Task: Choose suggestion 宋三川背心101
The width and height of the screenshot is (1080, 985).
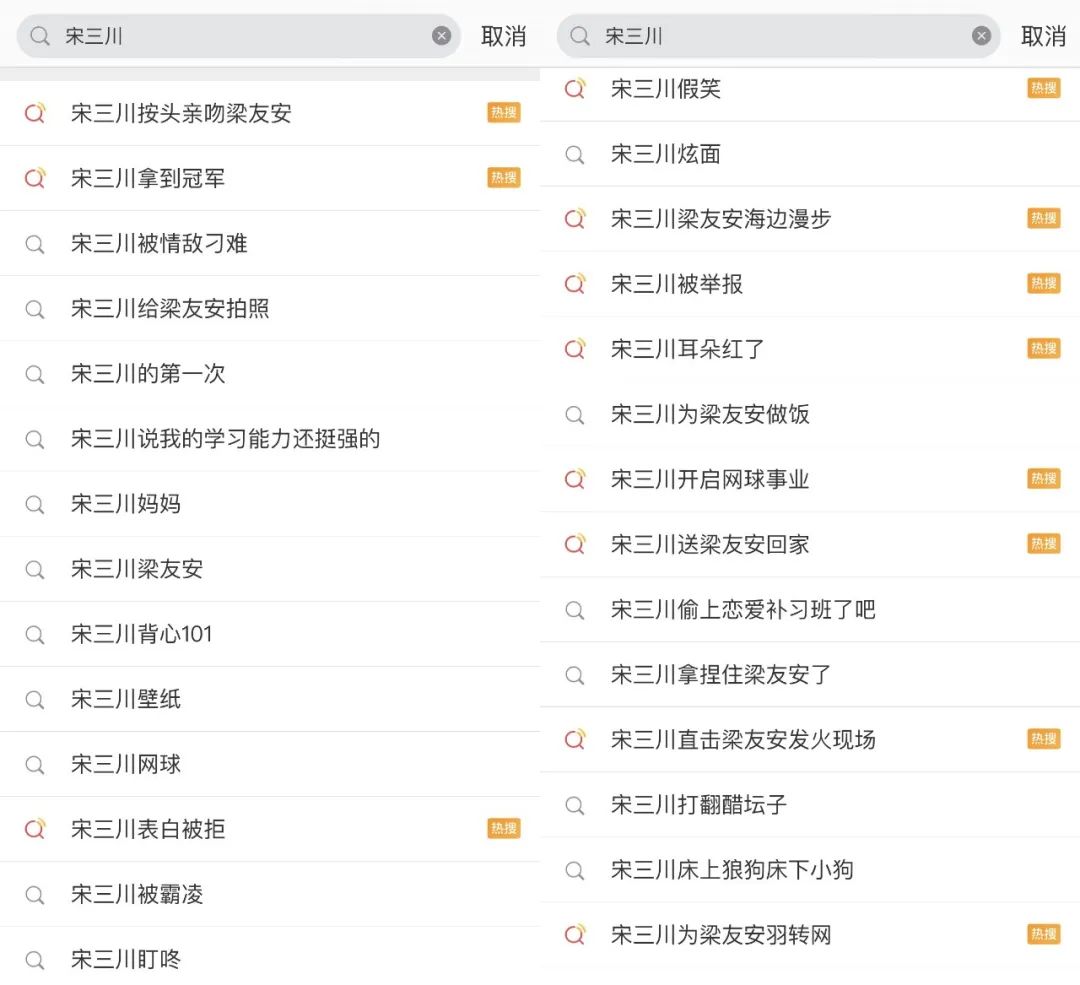Action: (x=141, y=634)
